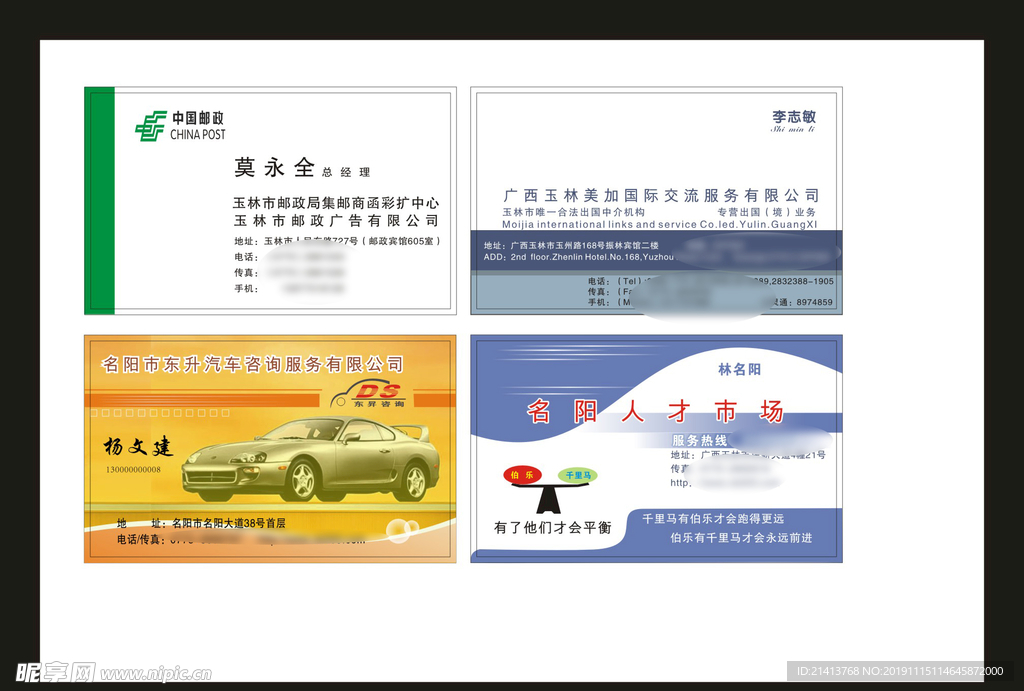
Task: Select 广西玉林美加国际交流服务有限公司 company name
Action: click(x=660, y=195)
